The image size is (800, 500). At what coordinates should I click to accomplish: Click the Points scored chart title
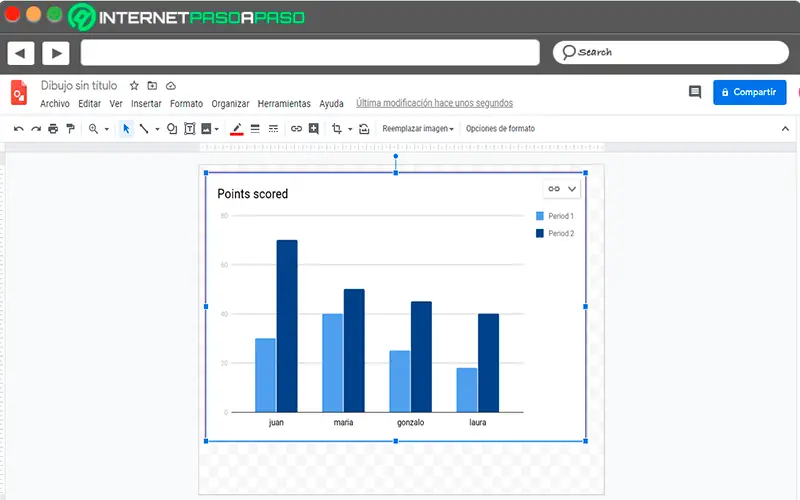point(253,194)
